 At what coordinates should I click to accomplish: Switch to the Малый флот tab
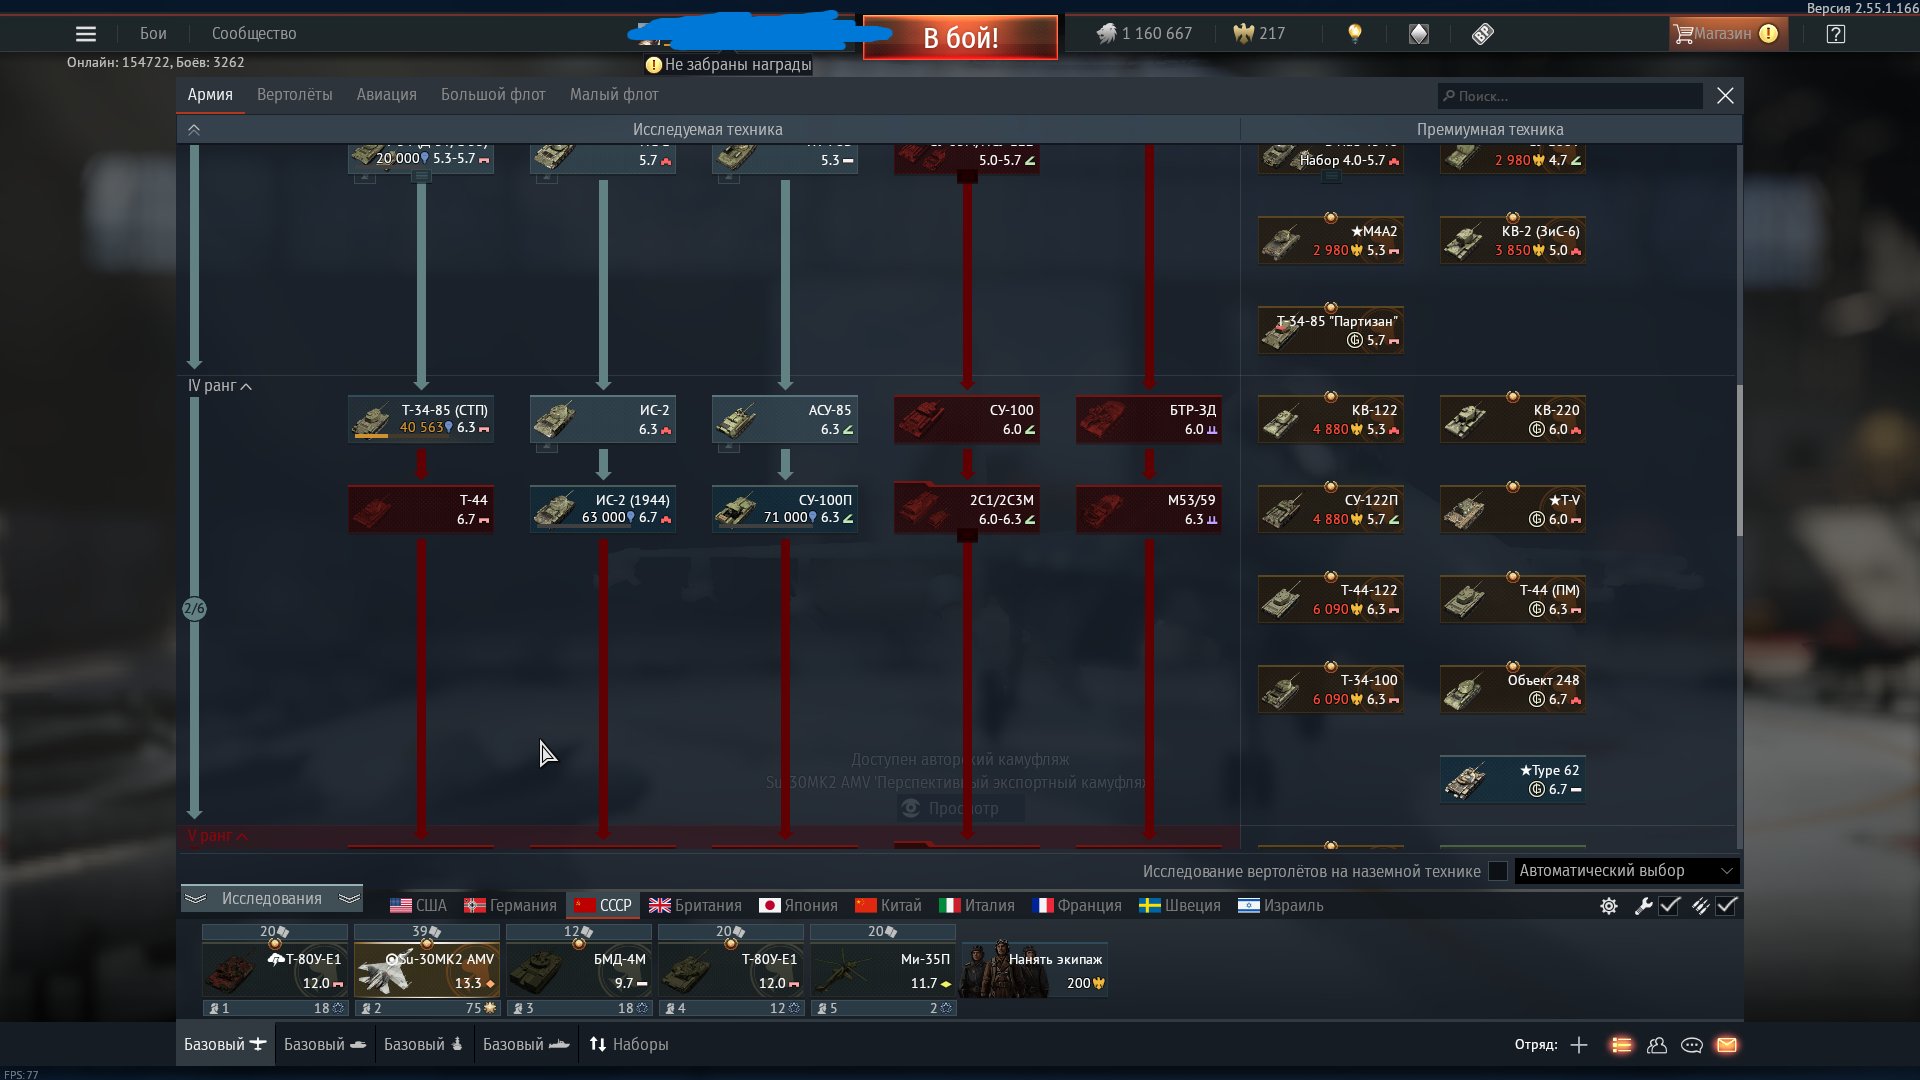[x=614, y=95]
